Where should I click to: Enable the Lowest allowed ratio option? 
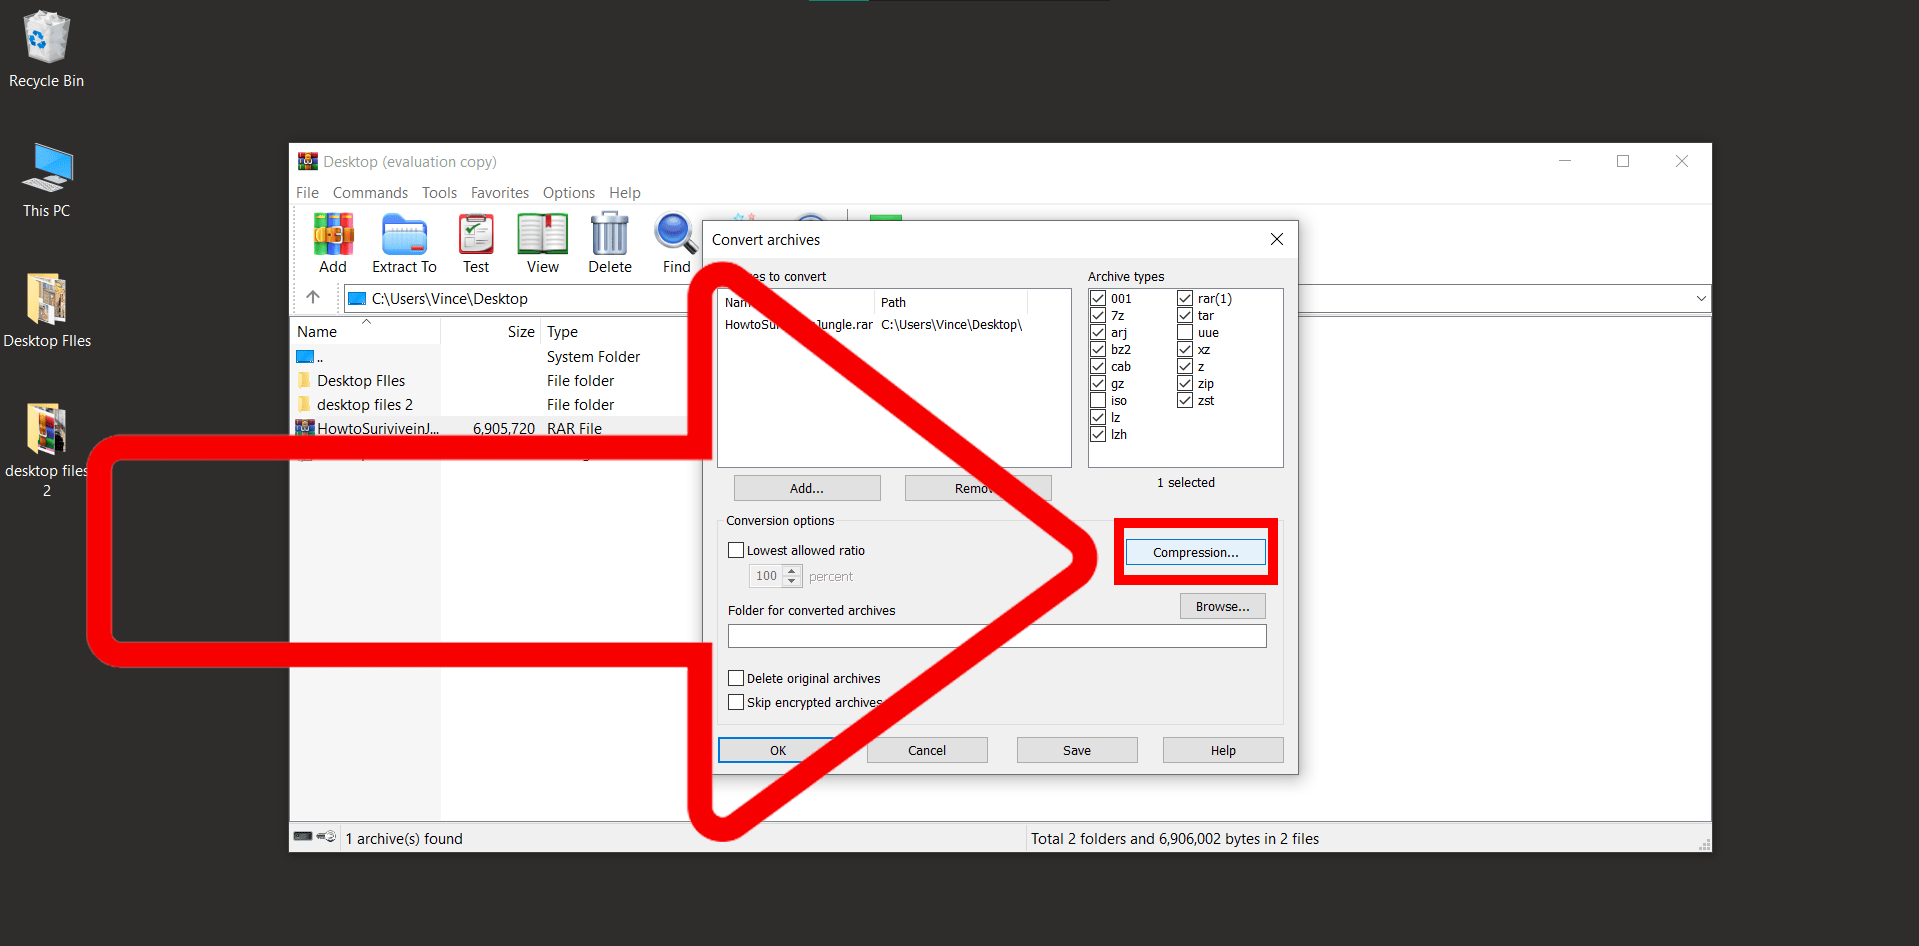[x=736, y=549]
